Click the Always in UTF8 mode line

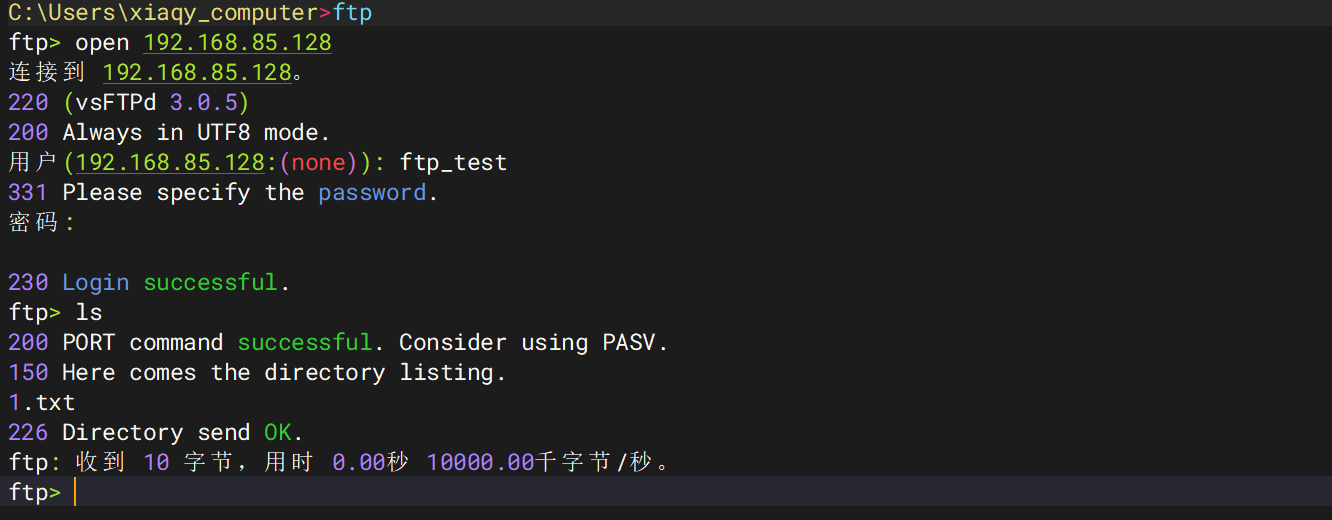(196, 133)
